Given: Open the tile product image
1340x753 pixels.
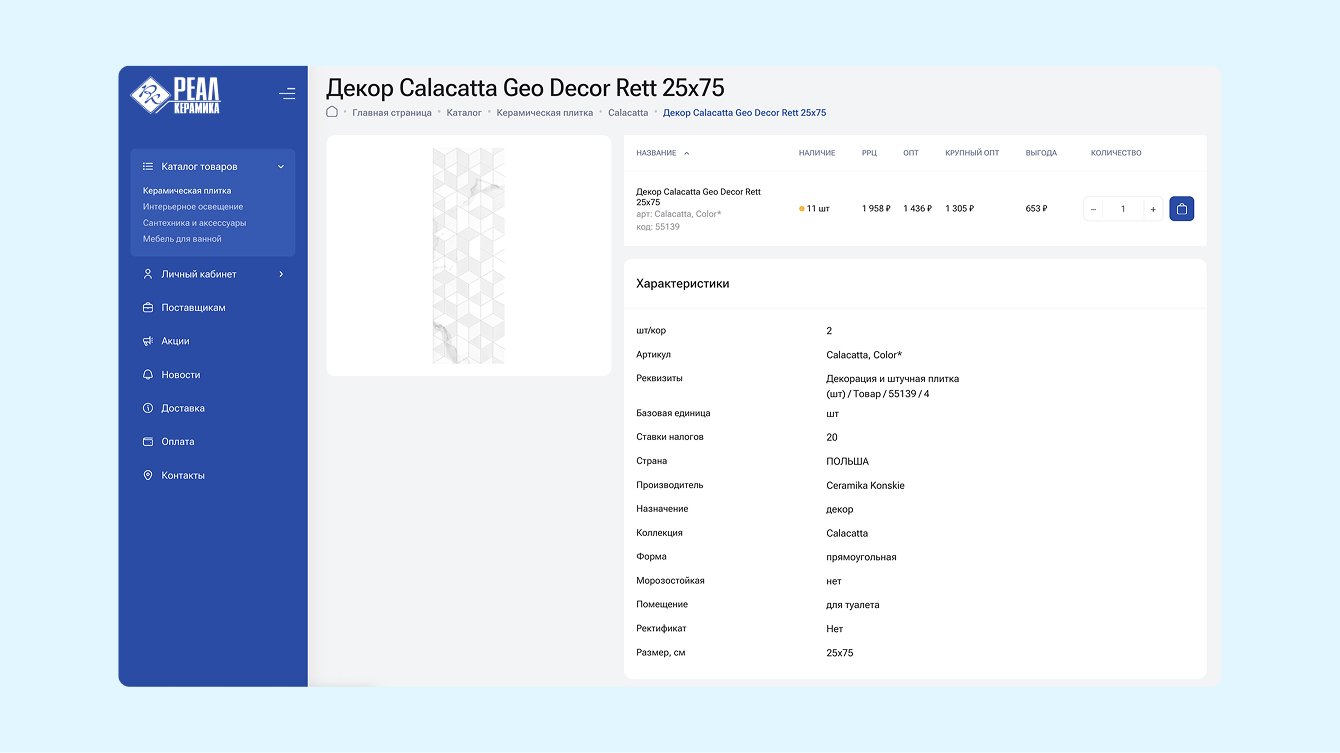Looking at the screenshot, I should pos(468,256).
